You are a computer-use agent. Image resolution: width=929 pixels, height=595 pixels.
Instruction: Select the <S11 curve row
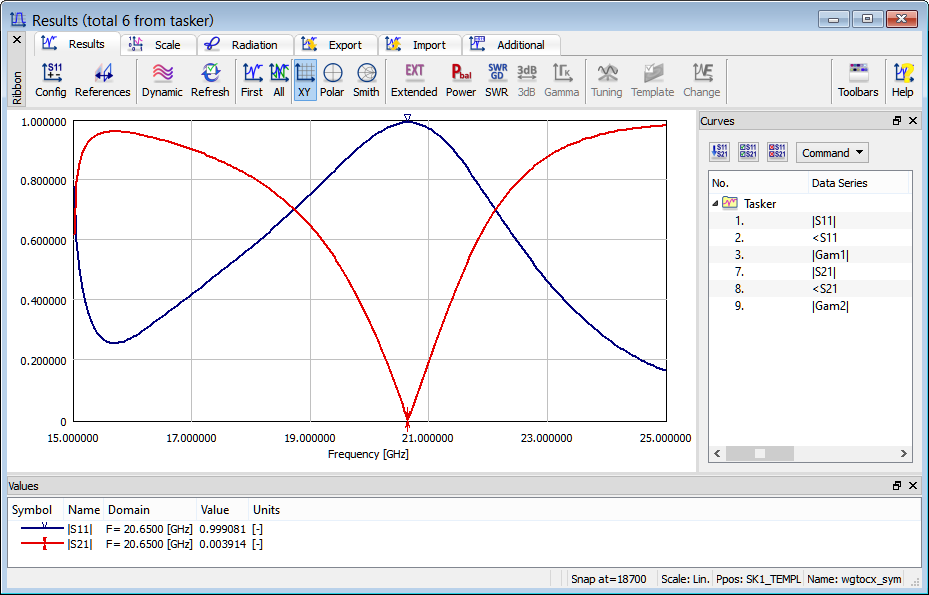pos(810,238)
